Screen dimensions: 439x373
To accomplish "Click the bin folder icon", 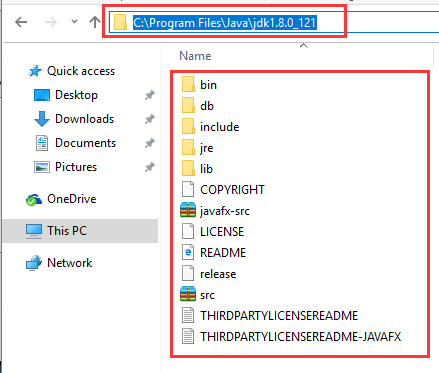I will click(188, 84).
